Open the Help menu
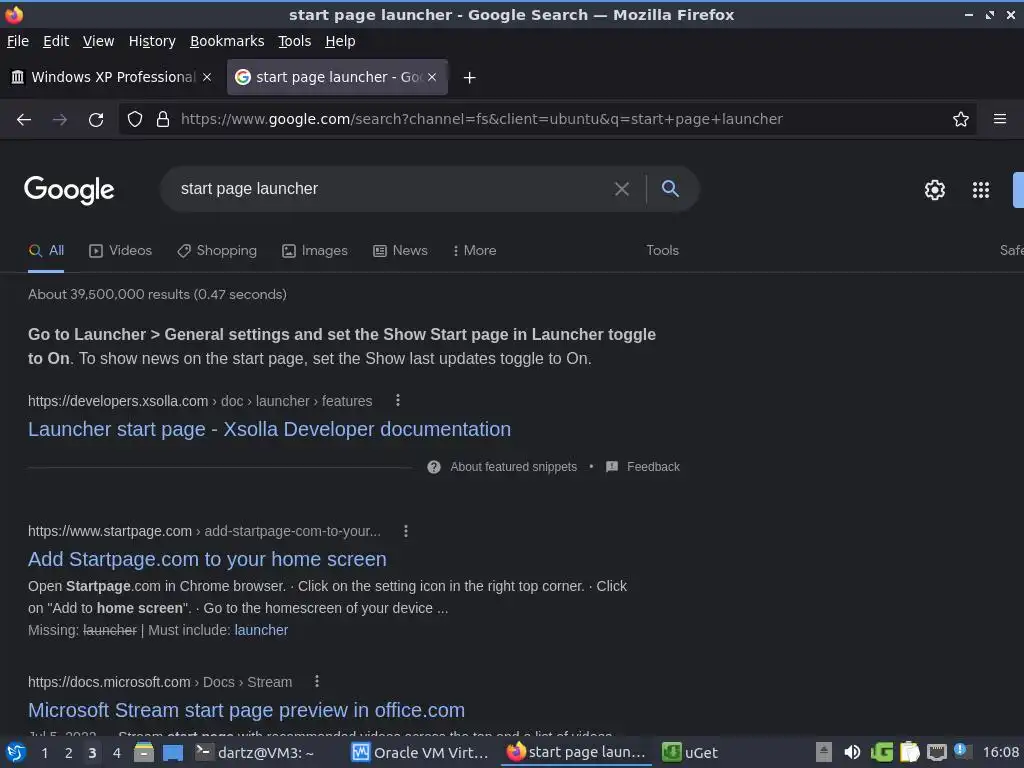The width and height of the screenshot is (1024, 768). (x=340, y=41)
